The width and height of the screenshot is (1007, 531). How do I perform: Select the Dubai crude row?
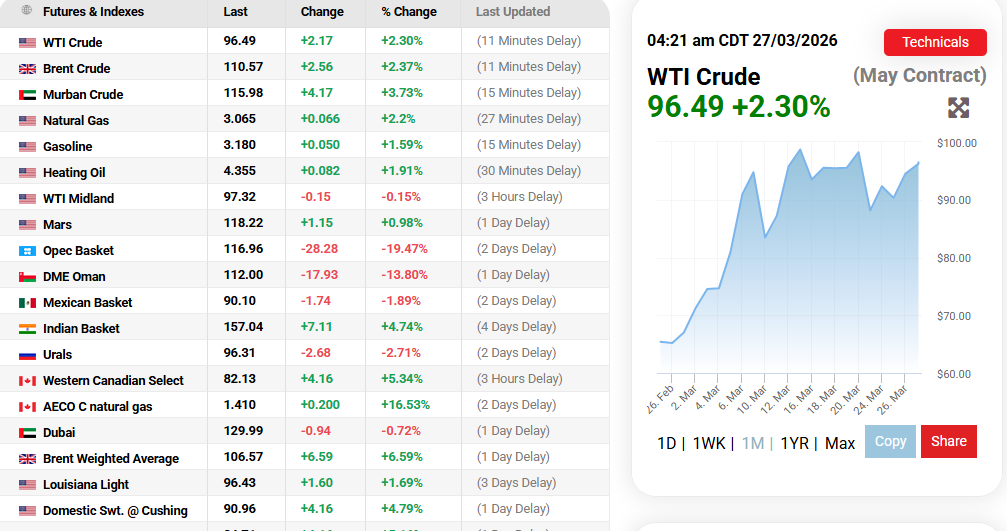[59, 432]
